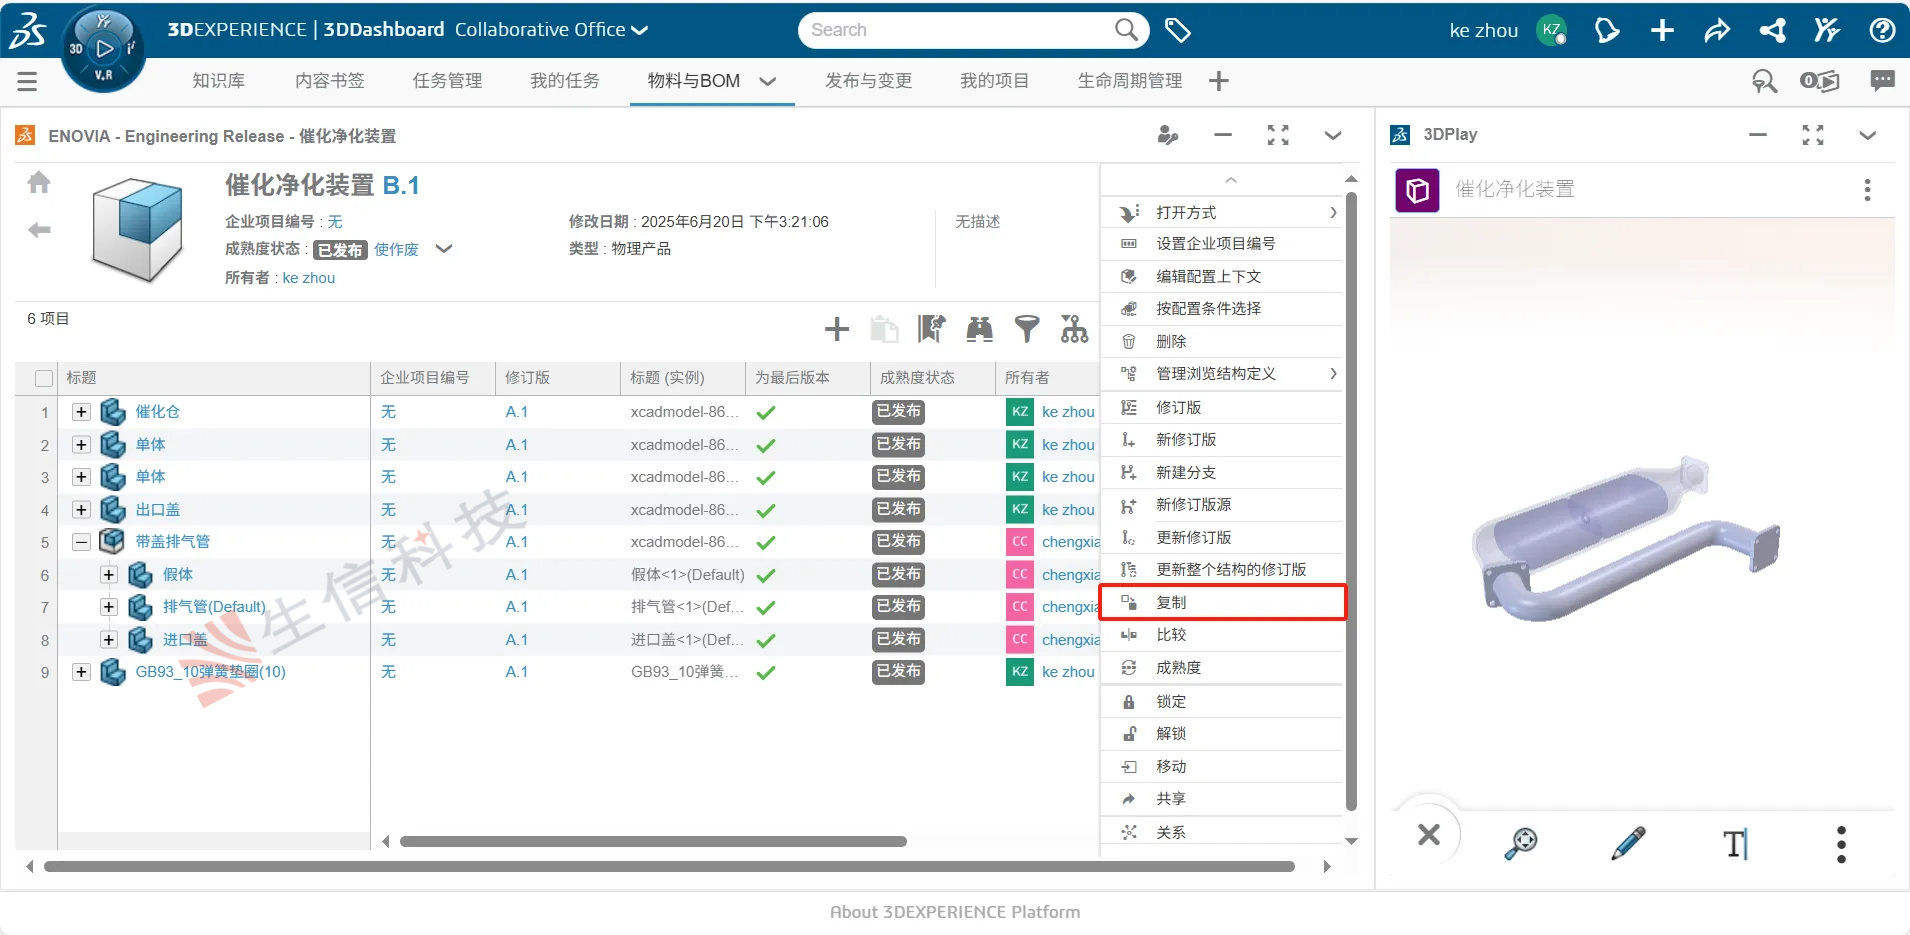Select the 3DPlay text annotation tool

coord(1736,843)
